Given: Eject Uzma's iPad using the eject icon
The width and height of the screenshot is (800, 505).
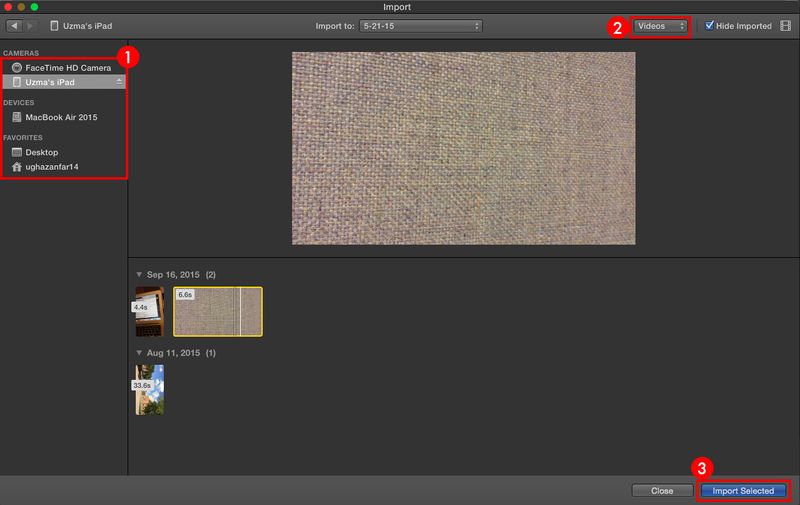Looking at the screenshot, I should pyautogui.click(x=119, y=82).
